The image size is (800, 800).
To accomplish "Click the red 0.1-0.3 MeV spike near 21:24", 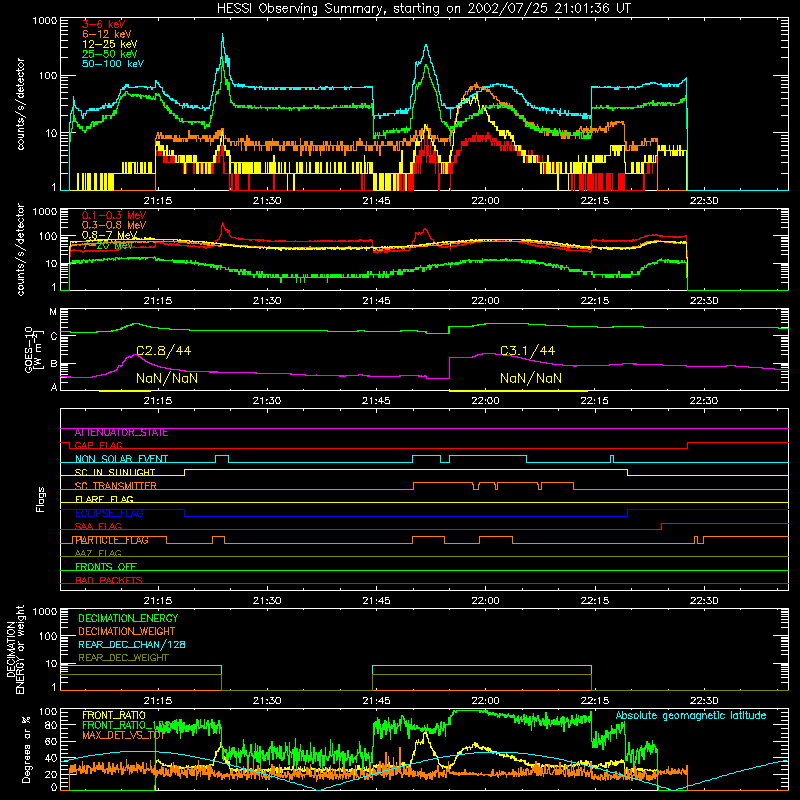I will tap(222, 224).
